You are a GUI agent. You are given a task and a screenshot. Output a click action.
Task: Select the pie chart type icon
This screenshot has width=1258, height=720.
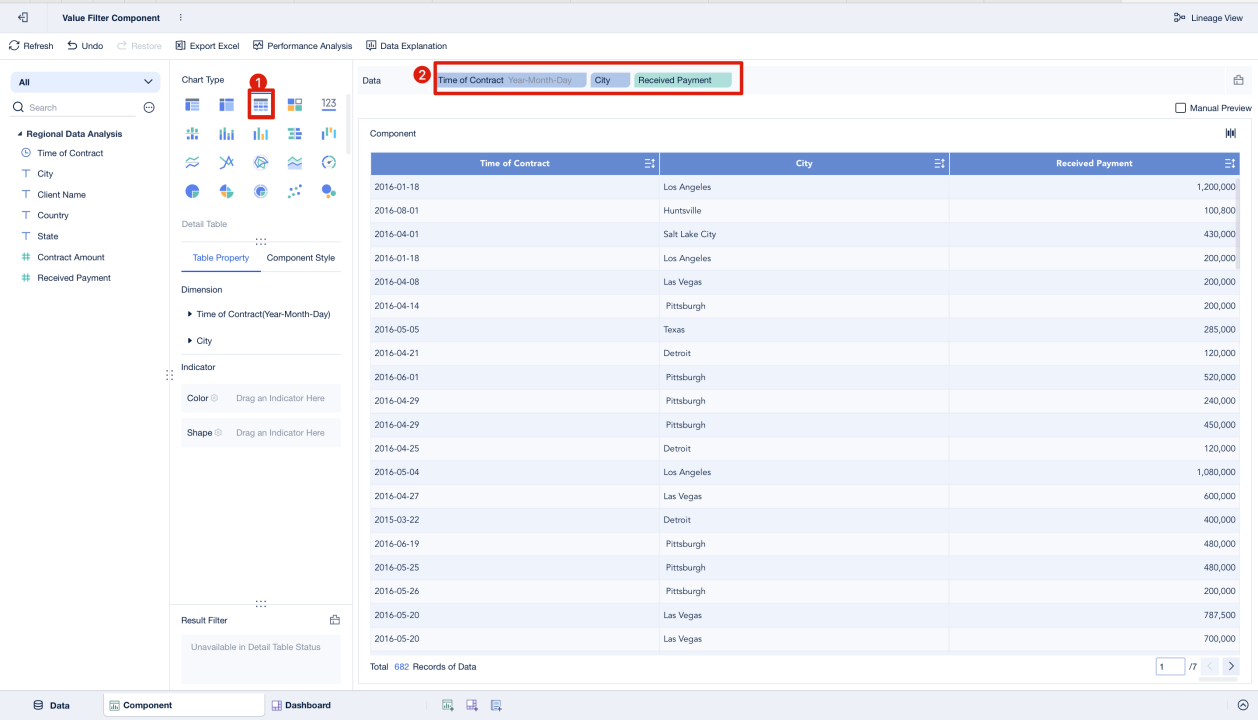point(191,191)
